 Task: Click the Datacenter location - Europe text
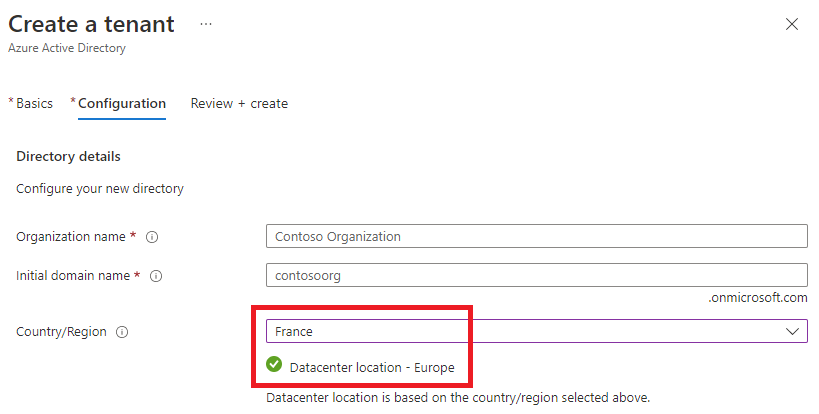(372, 368)
